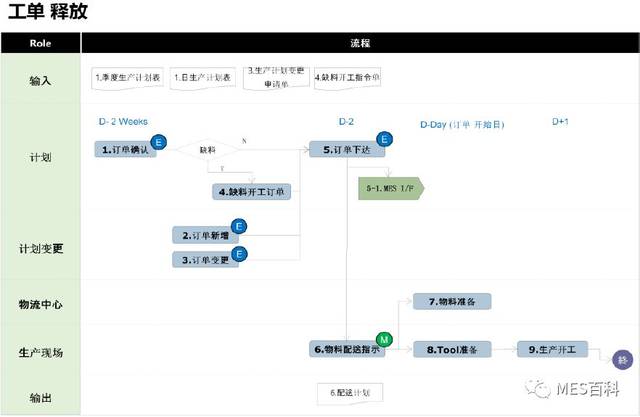Screen dimensions: 640x417
Task: Click the WeChat logo beside MES百科
Action: 542,387
